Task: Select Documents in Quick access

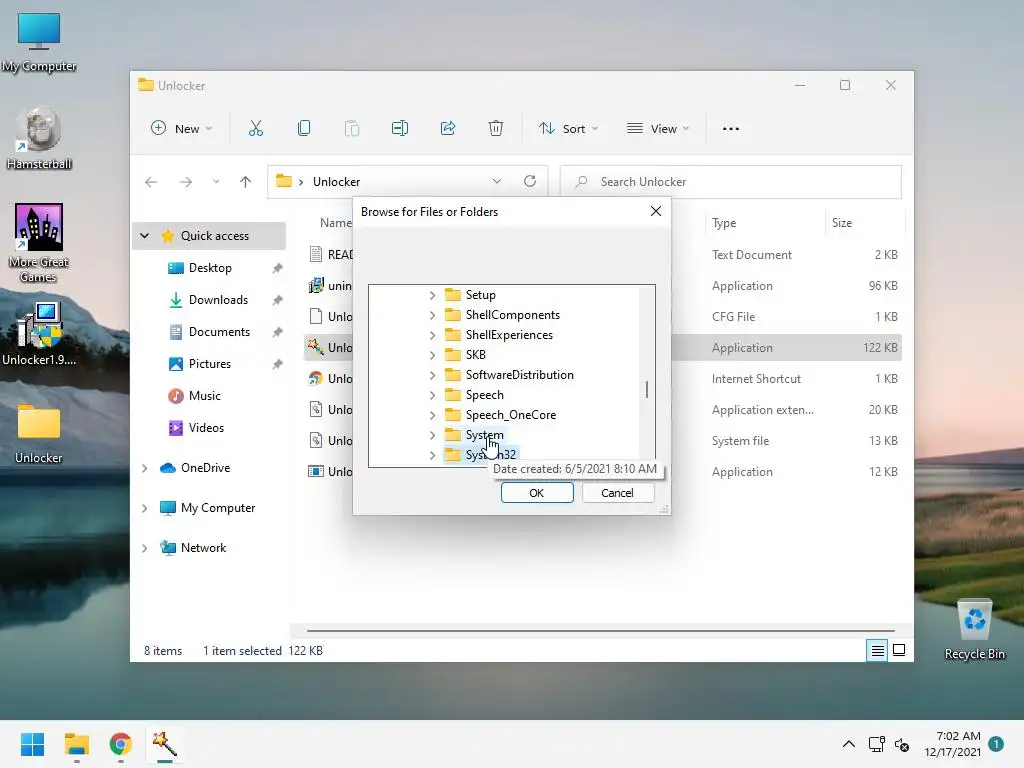Action: [x=219, y=332]
